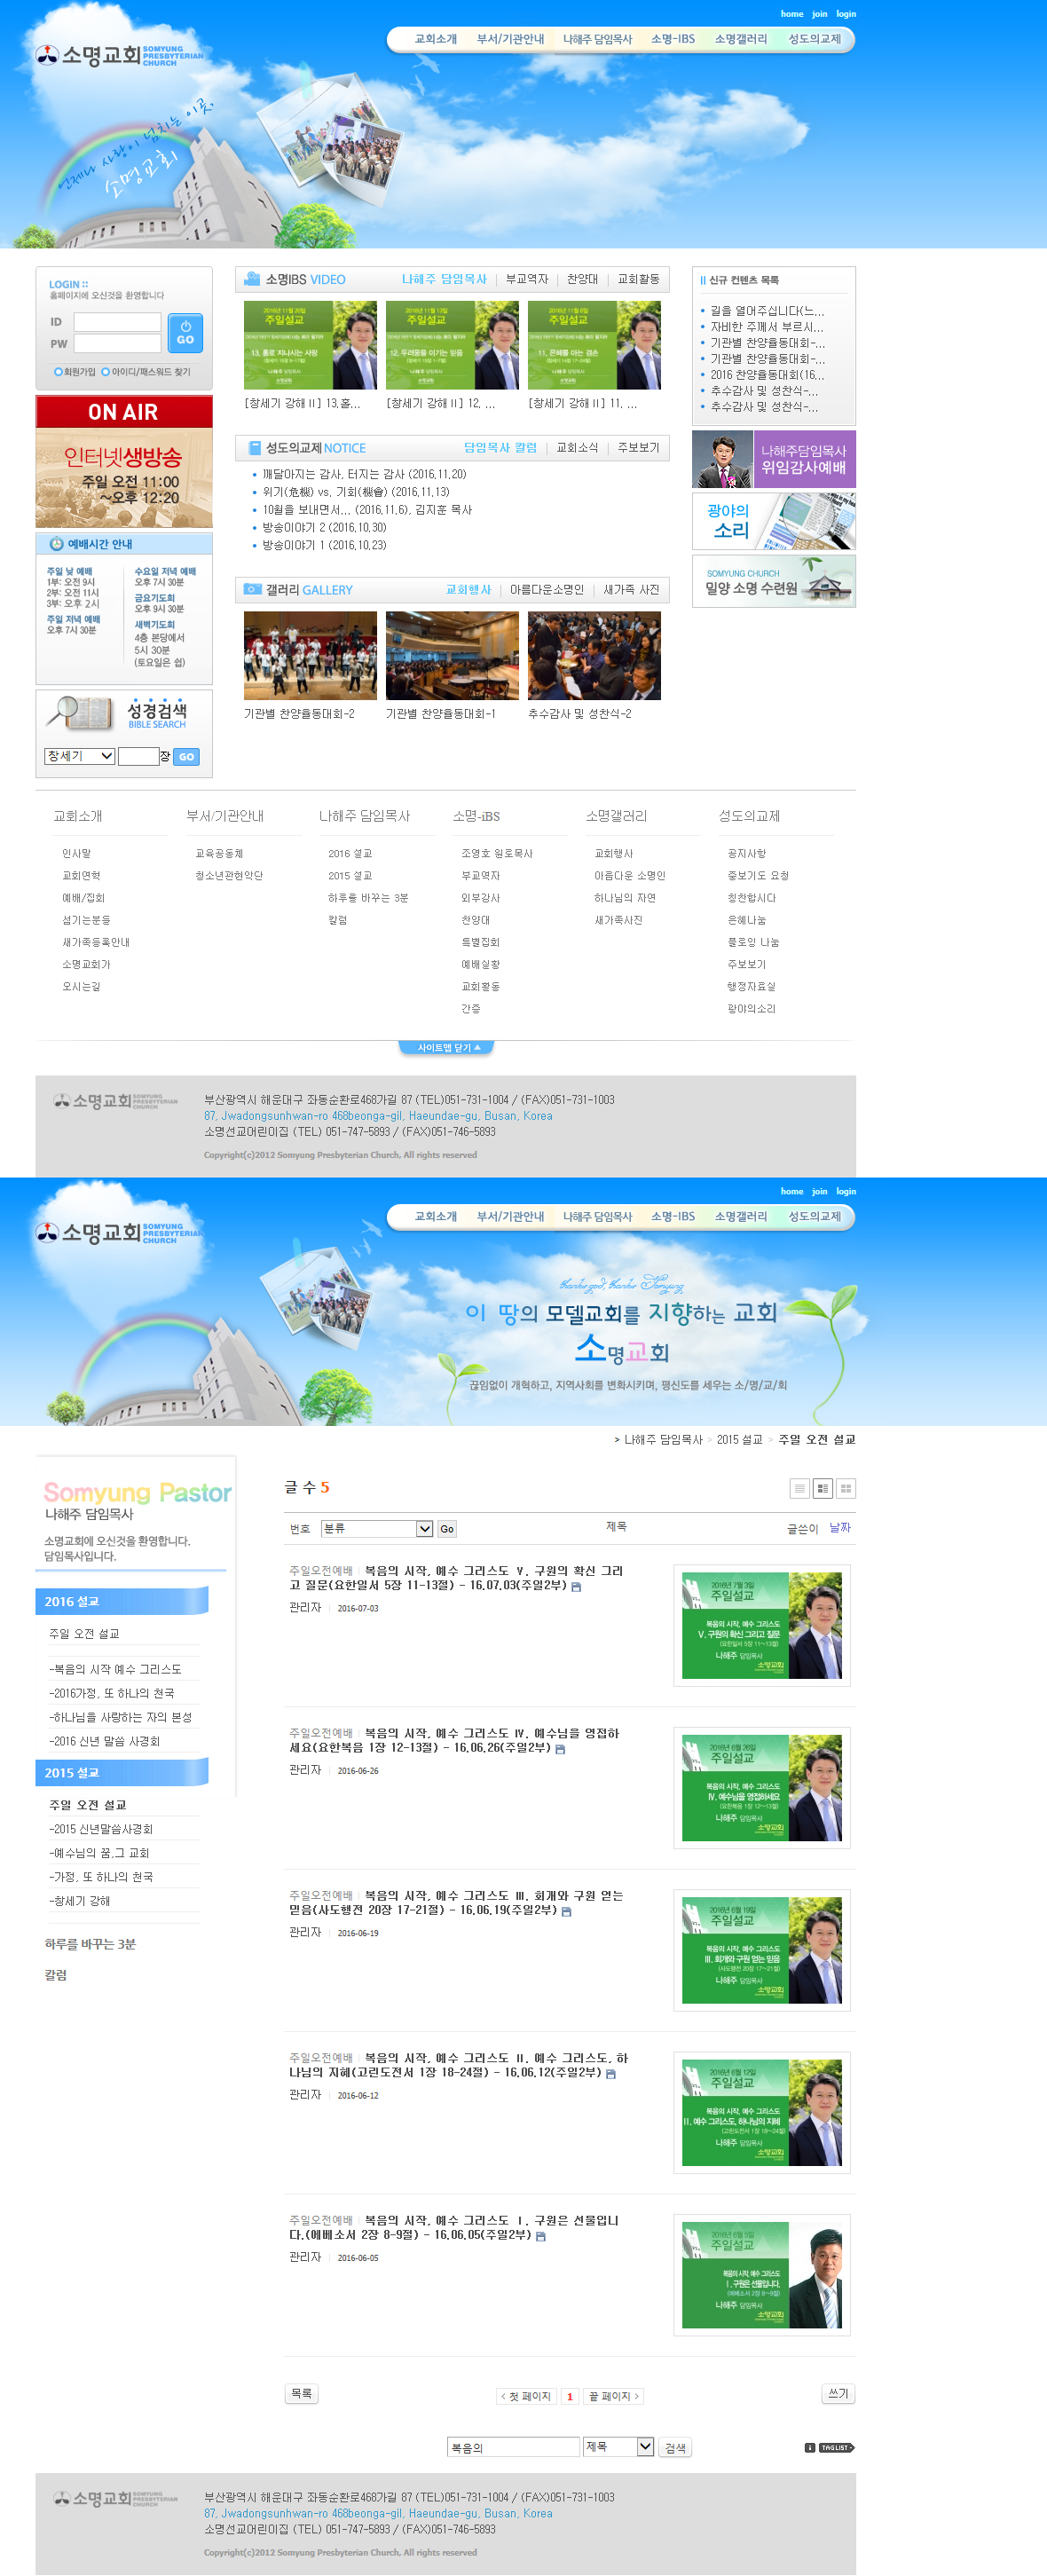
Task: Click the Go button next to 분류
Action: 447,1529
